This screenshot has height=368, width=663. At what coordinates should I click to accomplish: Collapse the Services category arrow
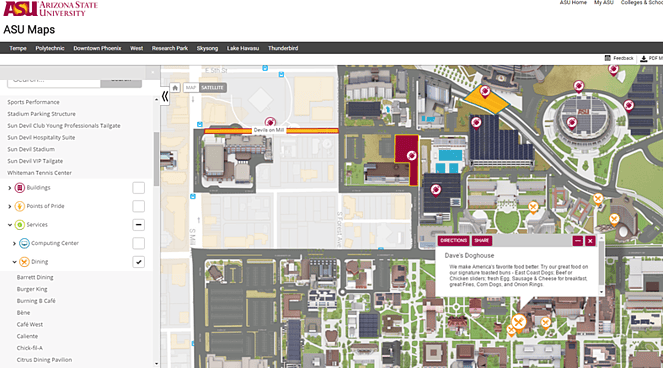10,225
